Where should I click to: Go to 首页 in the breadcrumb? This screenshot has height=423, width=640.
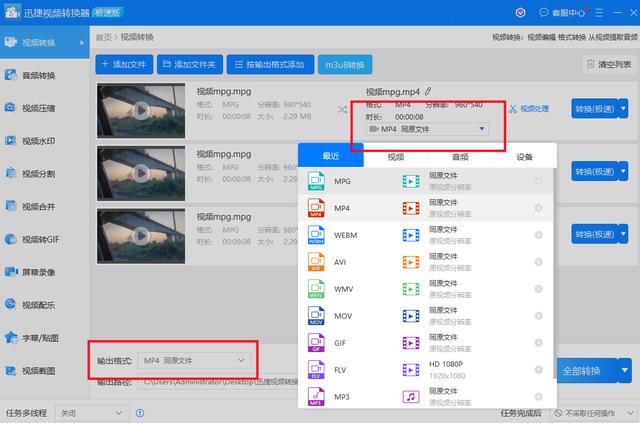coord(103,37)
